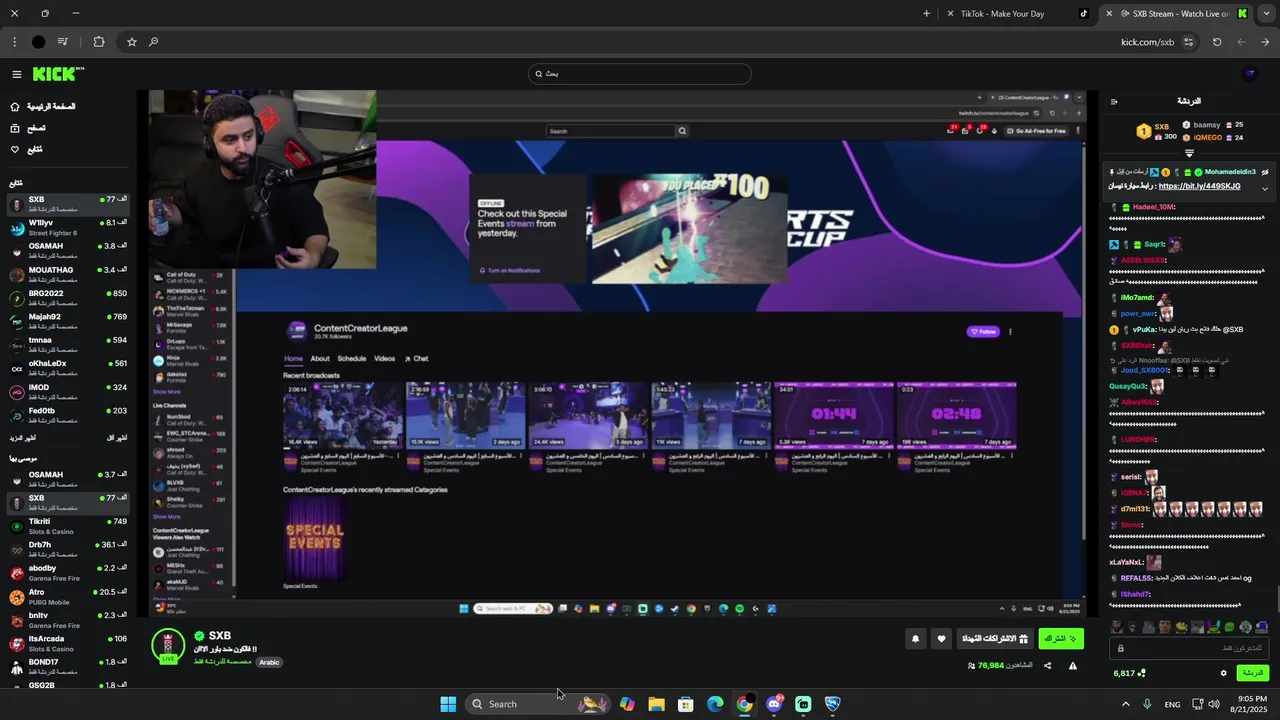Open W1llyv channel in sidebar
Screen dimensions: 1280x720
click(67, 227)
